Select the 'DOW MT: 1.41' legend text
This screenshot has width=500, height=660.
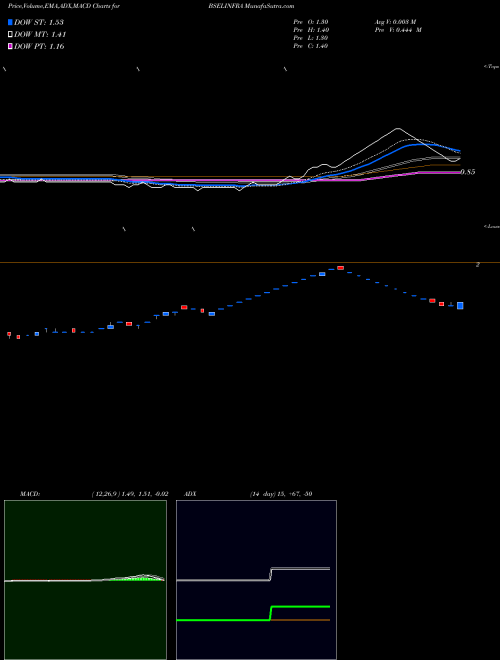(x=40, y=35)
